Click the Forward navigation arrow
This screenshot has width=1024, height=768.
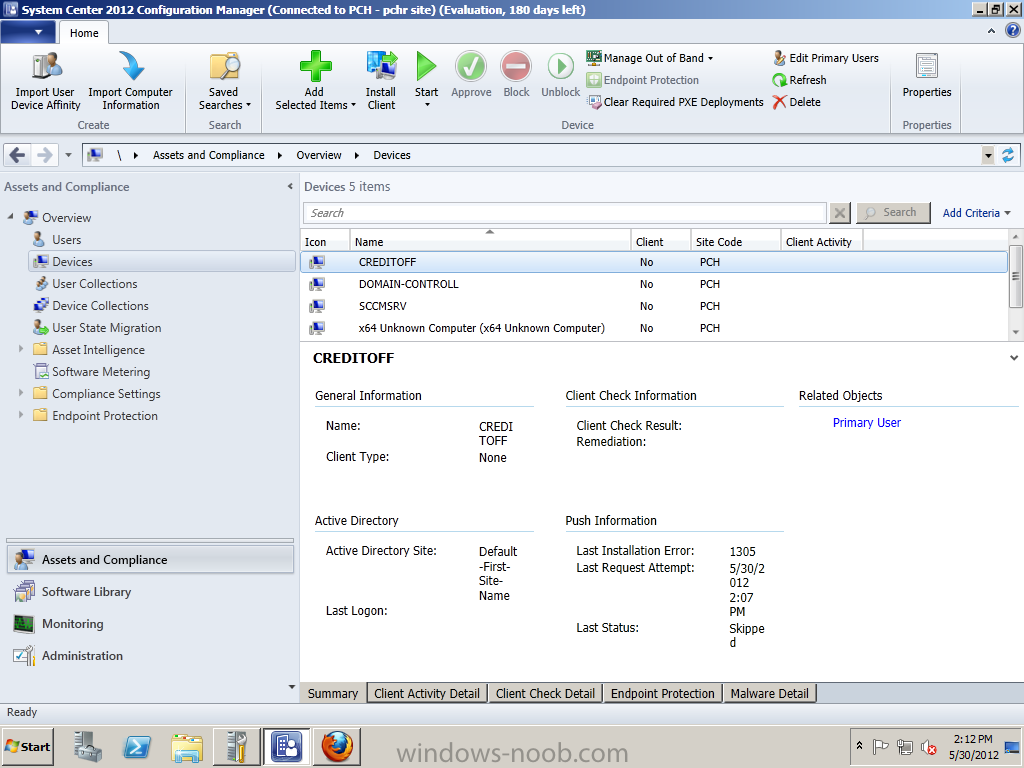pos(44,155)
